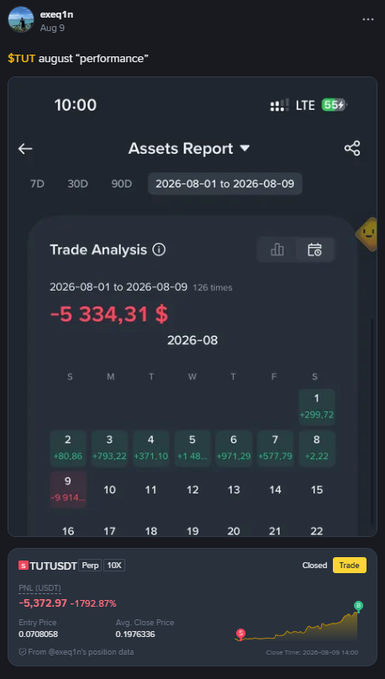
Task: Switch to the 7D range tab
Action: point(37,184)
